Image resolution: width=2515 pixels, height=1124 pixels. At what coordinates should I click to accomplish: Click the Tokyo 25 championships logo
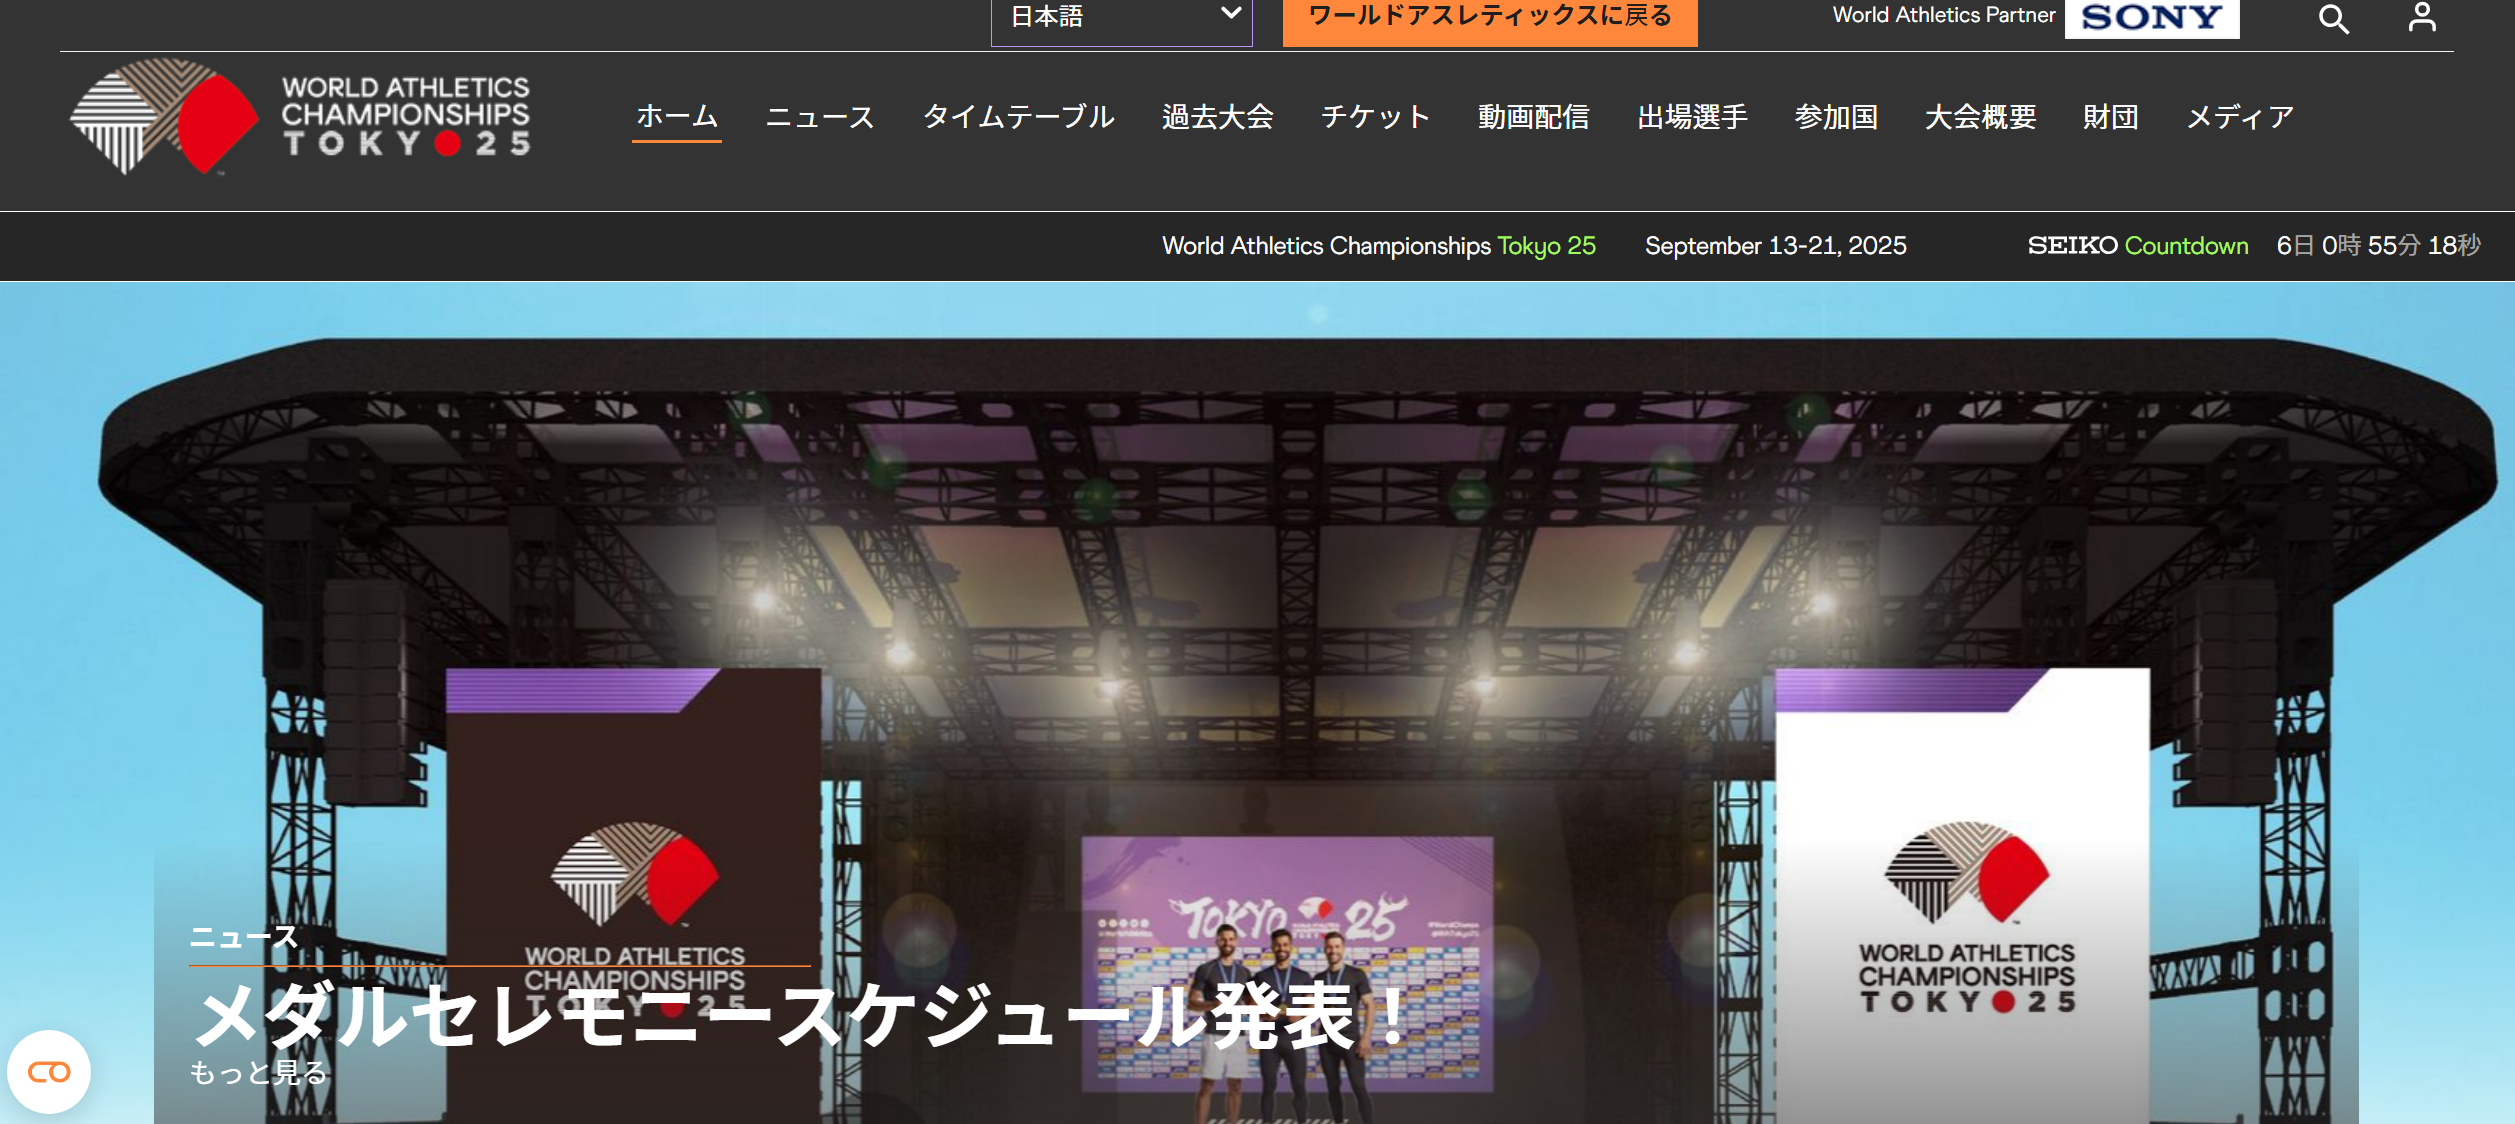coord(300,116)
